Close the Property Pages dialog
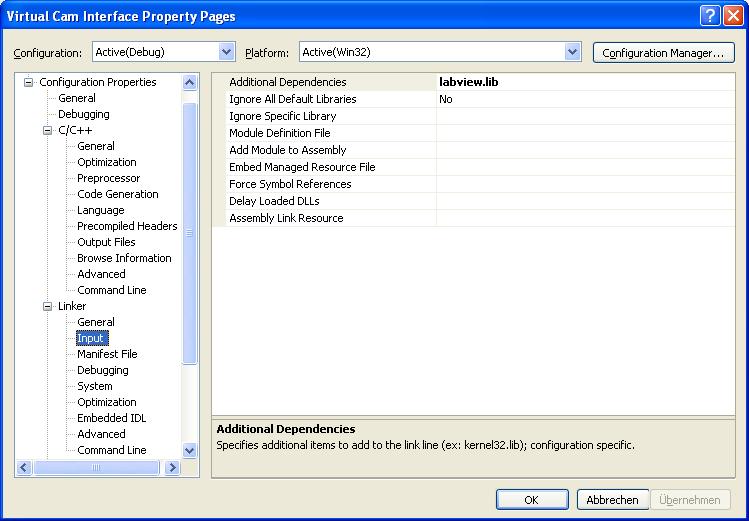Screen dimensions: 749x521 [733, 16]
